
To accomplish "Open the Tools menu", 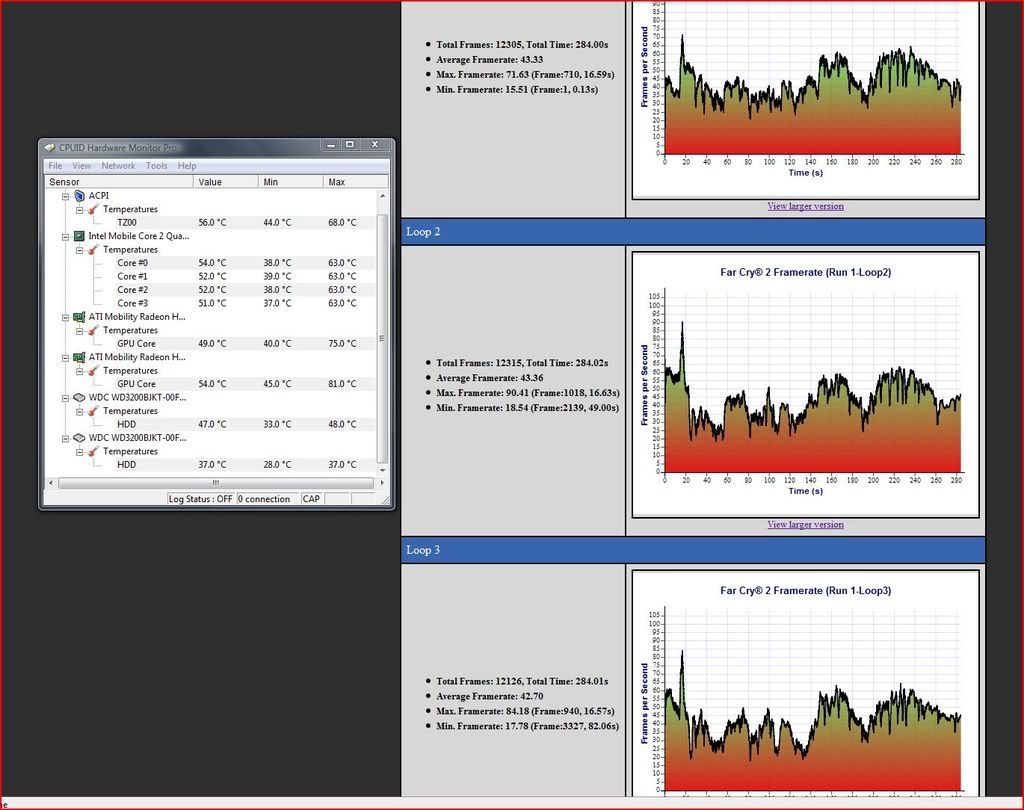I will (156, 166).
